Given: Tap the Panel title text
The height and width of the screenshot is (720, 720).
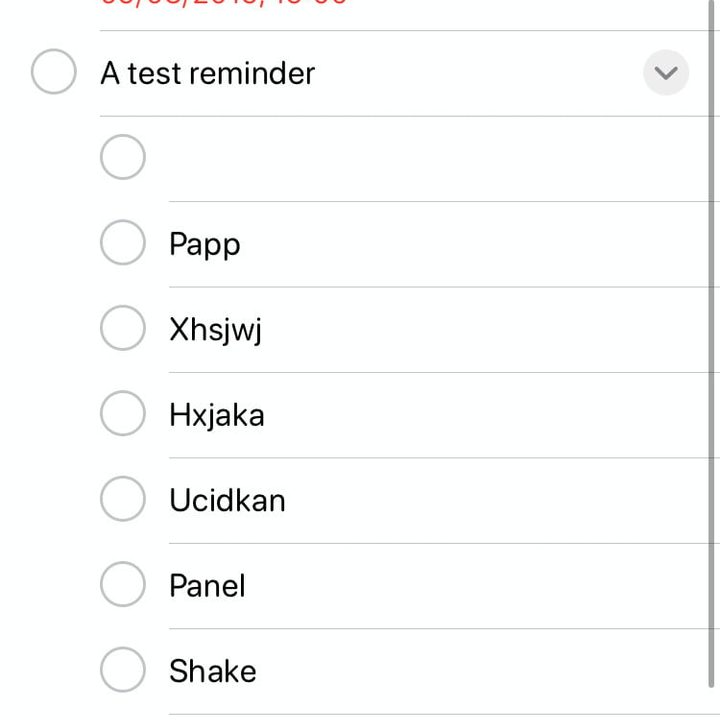Looking at the screenshot, I should pyautogui.click(x=207, y=586).
